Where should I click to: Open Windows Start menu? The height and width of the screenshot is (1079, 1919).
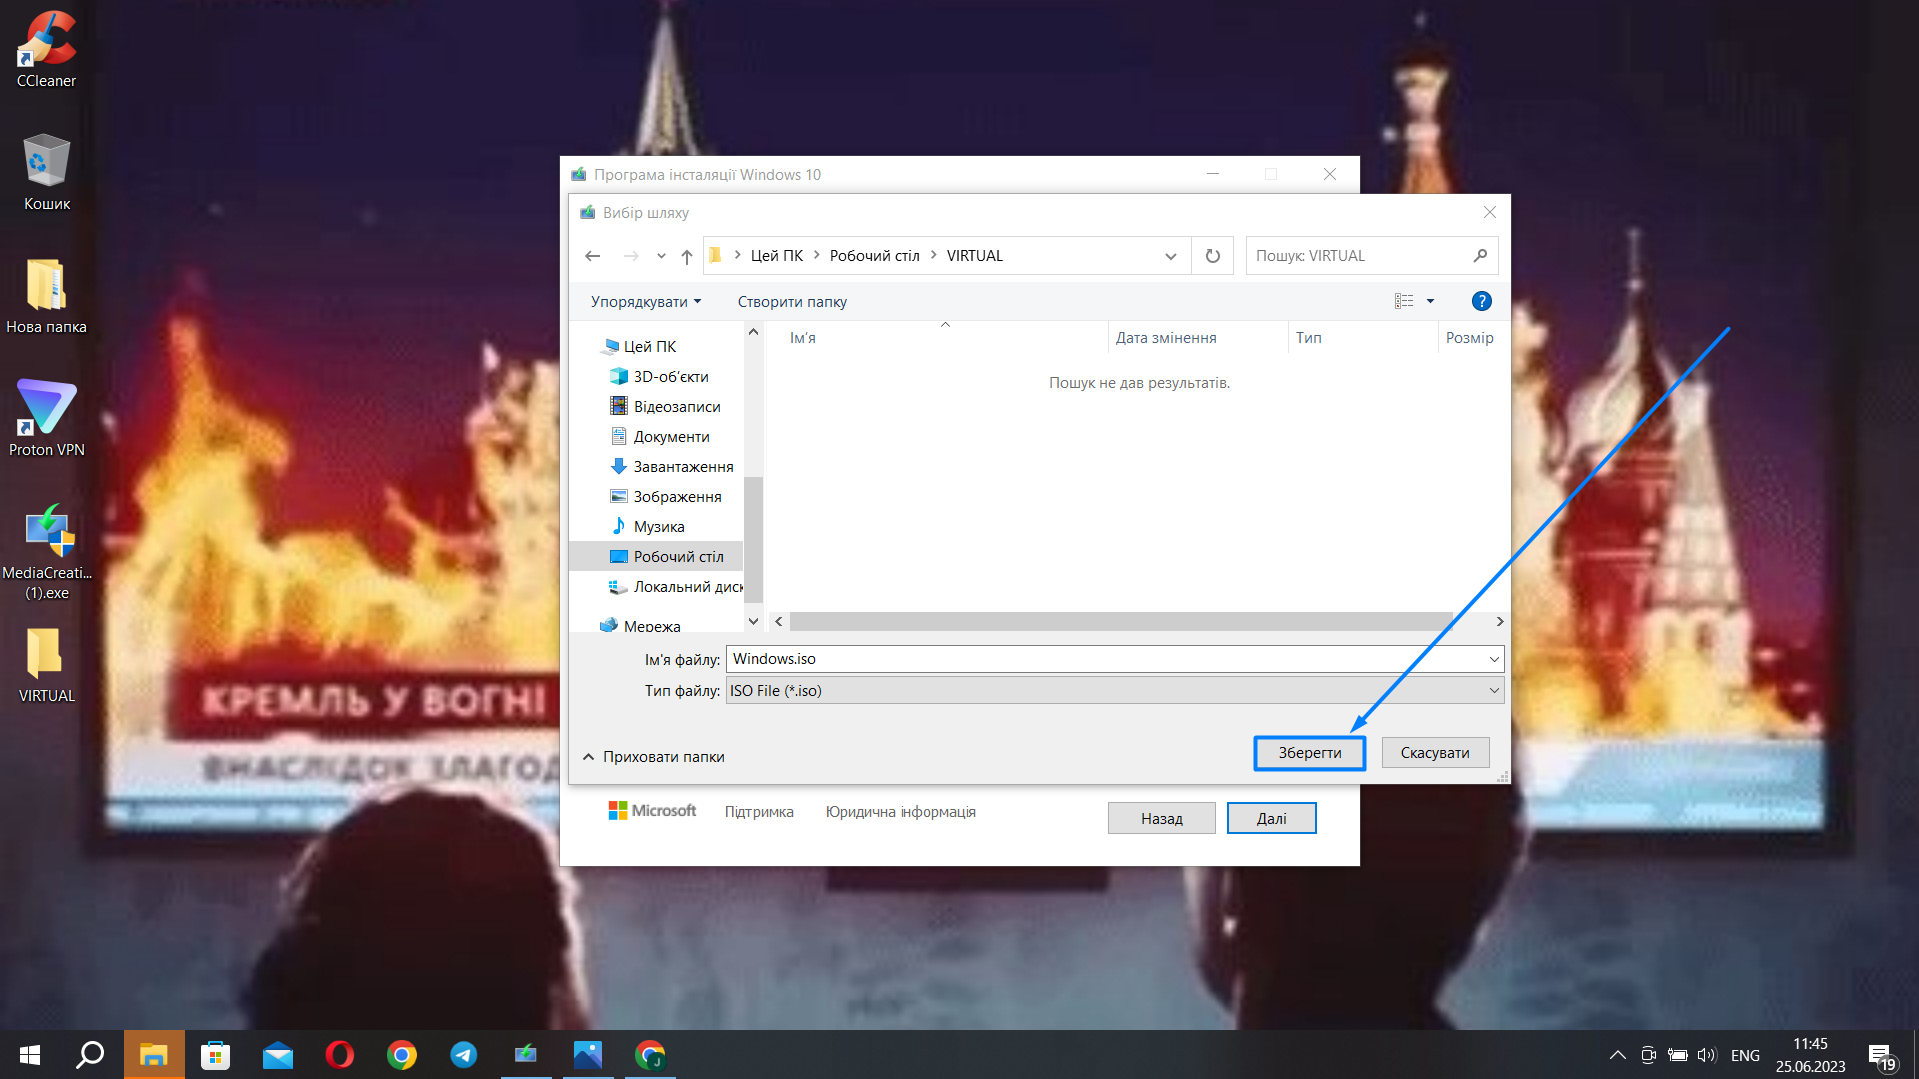(30, 1055)
